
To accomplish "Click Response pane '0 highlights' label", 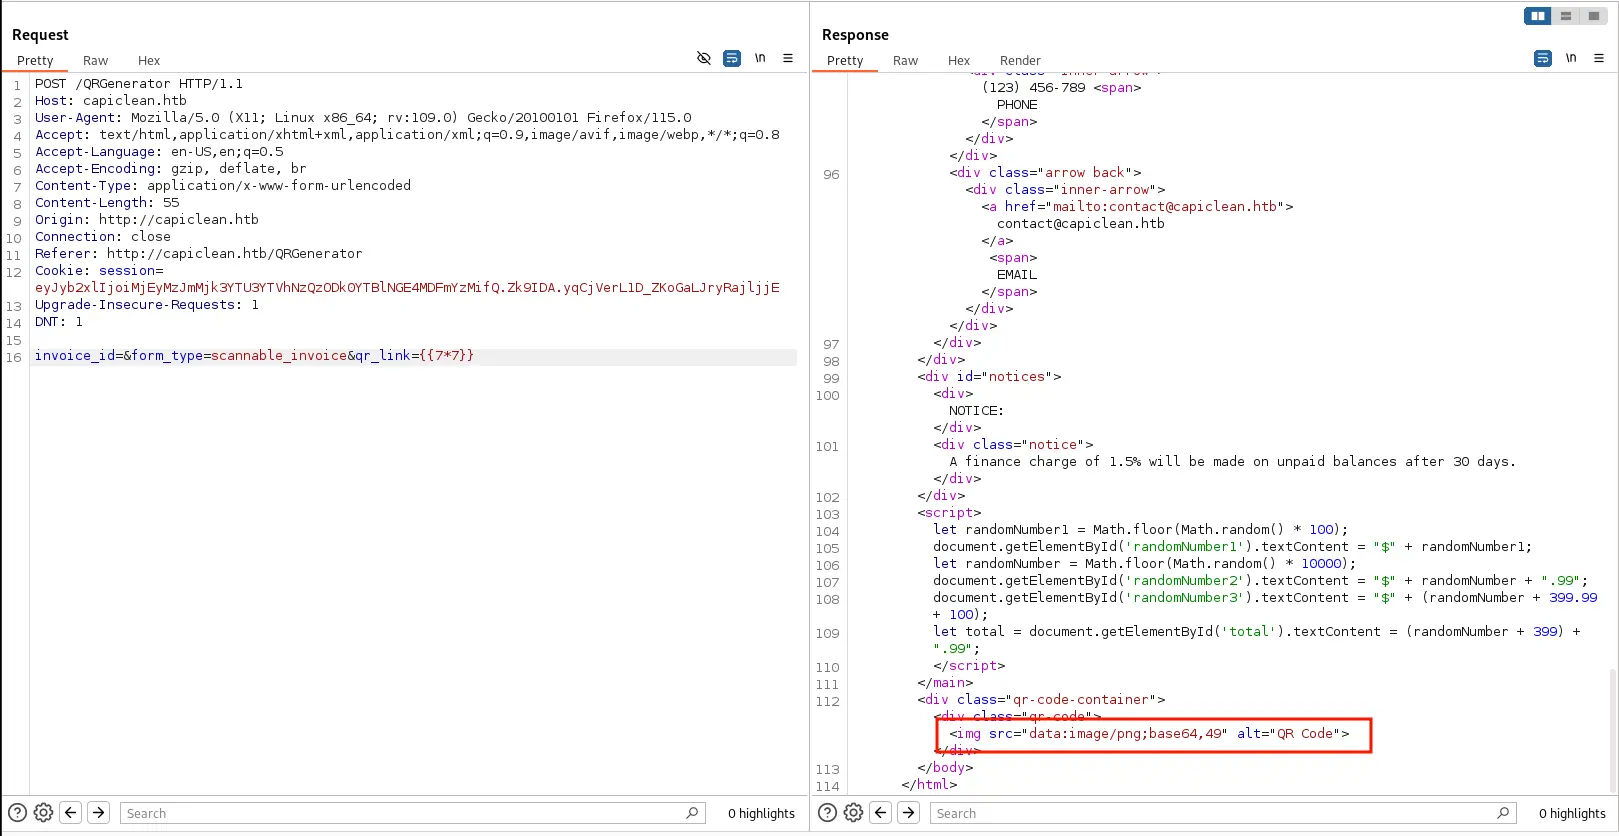I will 1572,814.
